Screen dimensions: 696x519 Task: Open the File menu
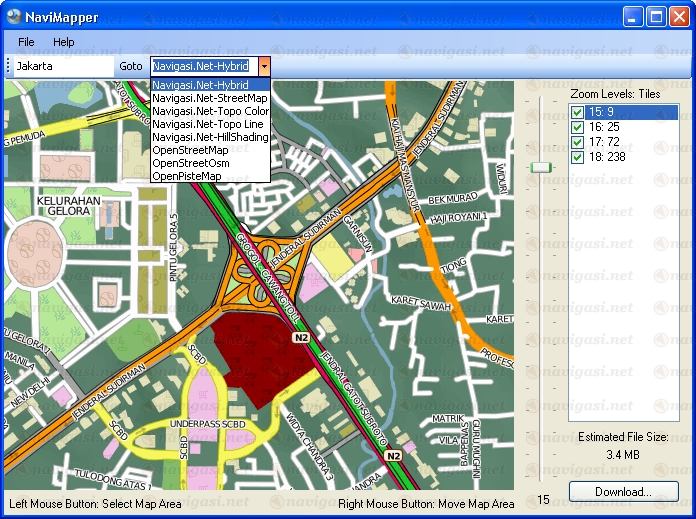click(26, 42)
